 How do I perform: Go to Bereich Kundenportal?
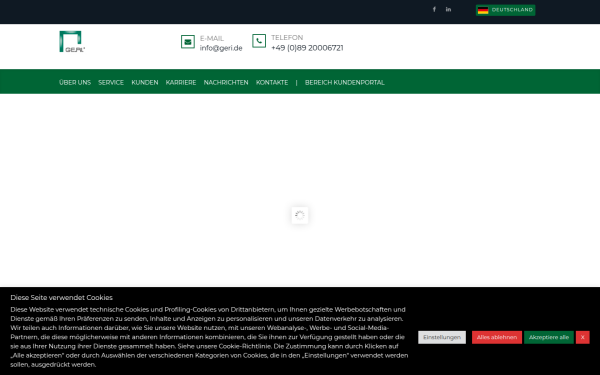[x=344, y=82]
